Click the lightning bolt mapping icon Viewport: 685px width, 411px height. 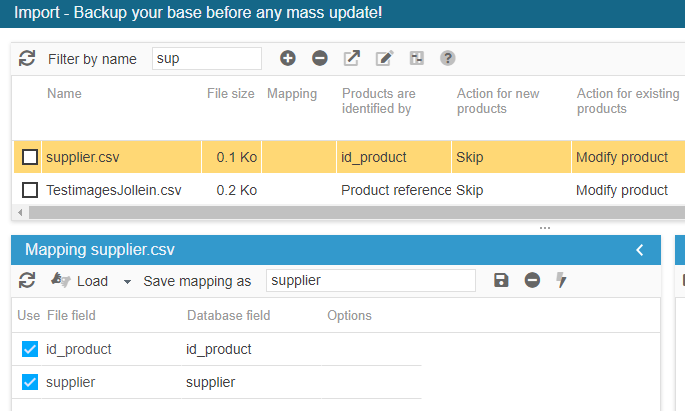click(562, 281)
